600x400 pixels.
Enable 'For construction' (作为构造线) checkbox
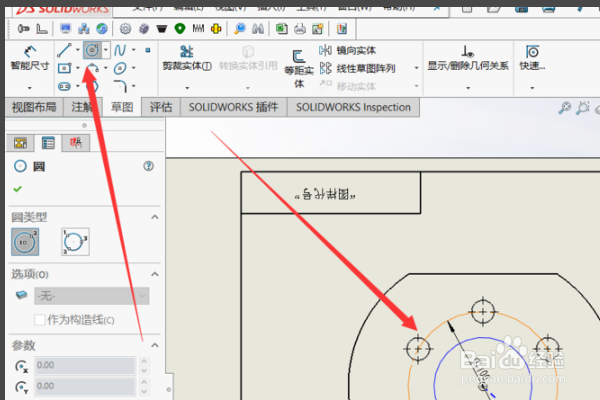pos(39,320)
